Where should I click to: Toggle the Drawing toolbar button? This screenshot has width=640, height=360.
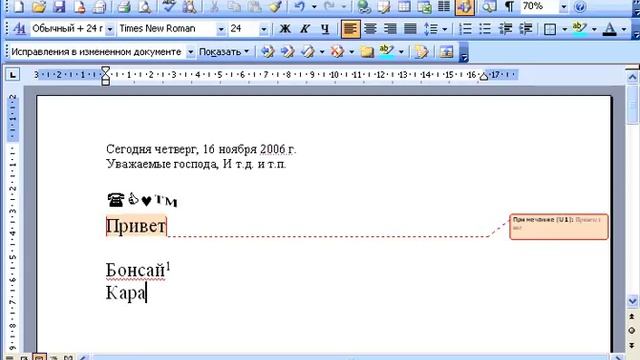[x=464, y=6]
